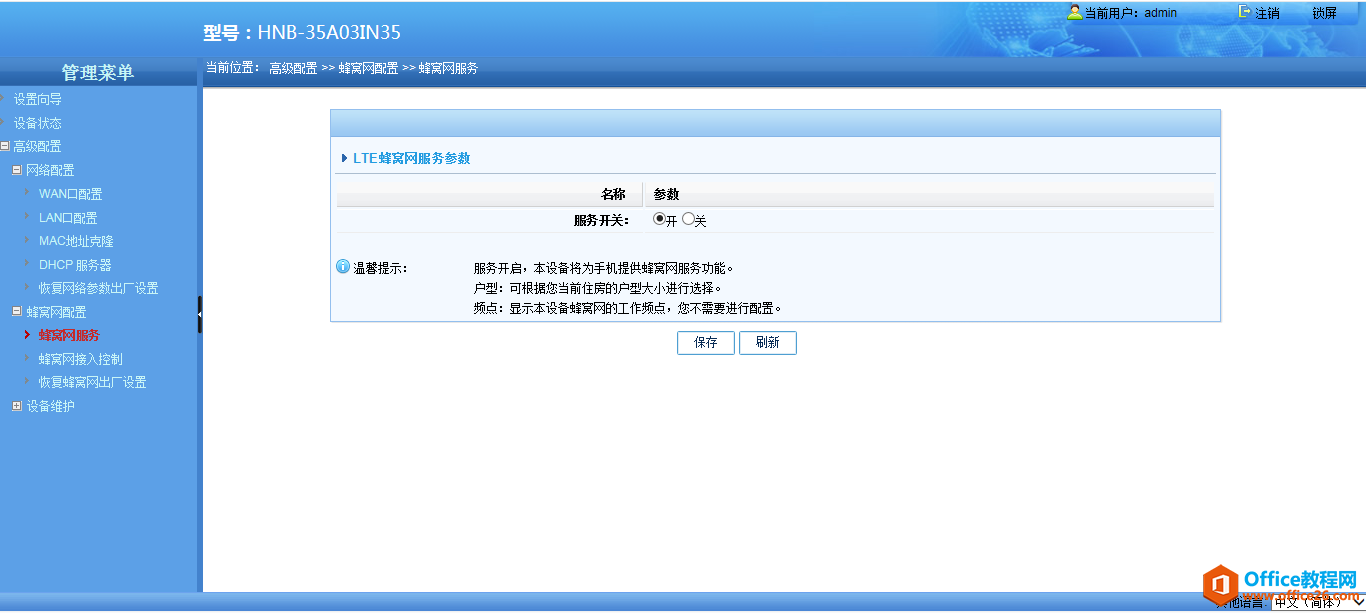This screenshot has width=1366, height=613.
Task: Select the 蜂窝网服务 menu item
Action: coord(69,335)
